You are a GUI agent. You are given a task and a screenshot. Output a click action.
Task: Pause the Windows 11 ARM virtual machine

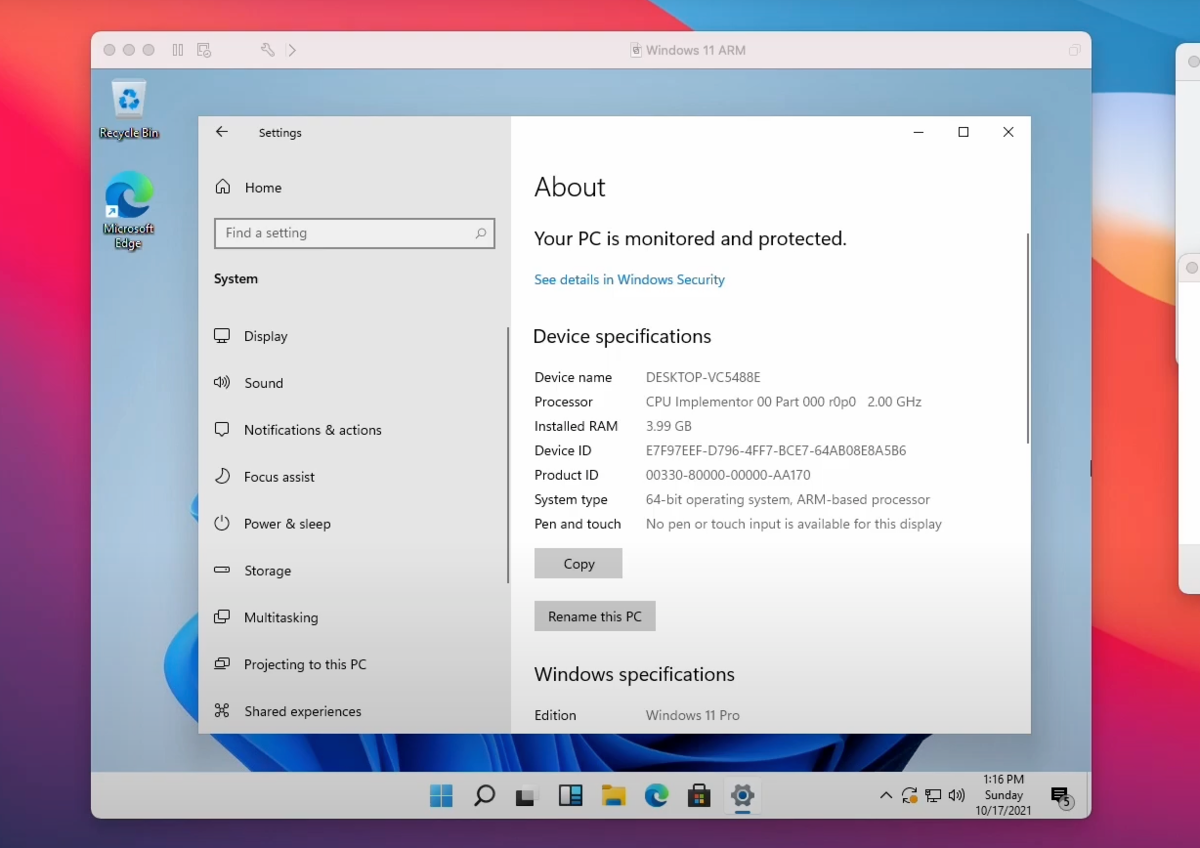pyautogui.click(x=178, y=50)
